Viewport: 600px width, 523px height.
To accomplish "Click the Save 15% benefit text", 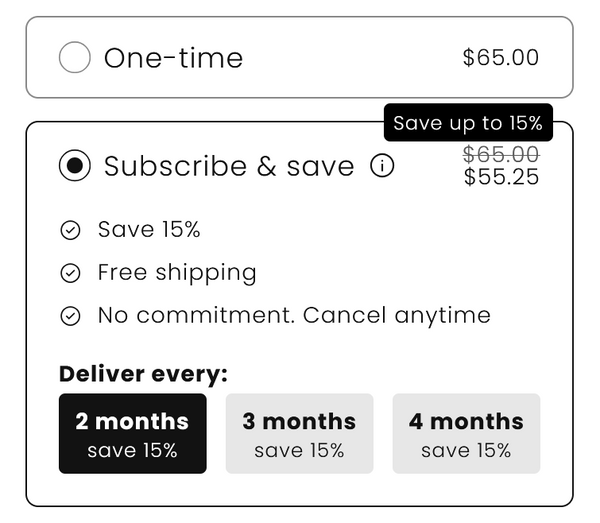I will pyautogui.click(x=149, y=230).
